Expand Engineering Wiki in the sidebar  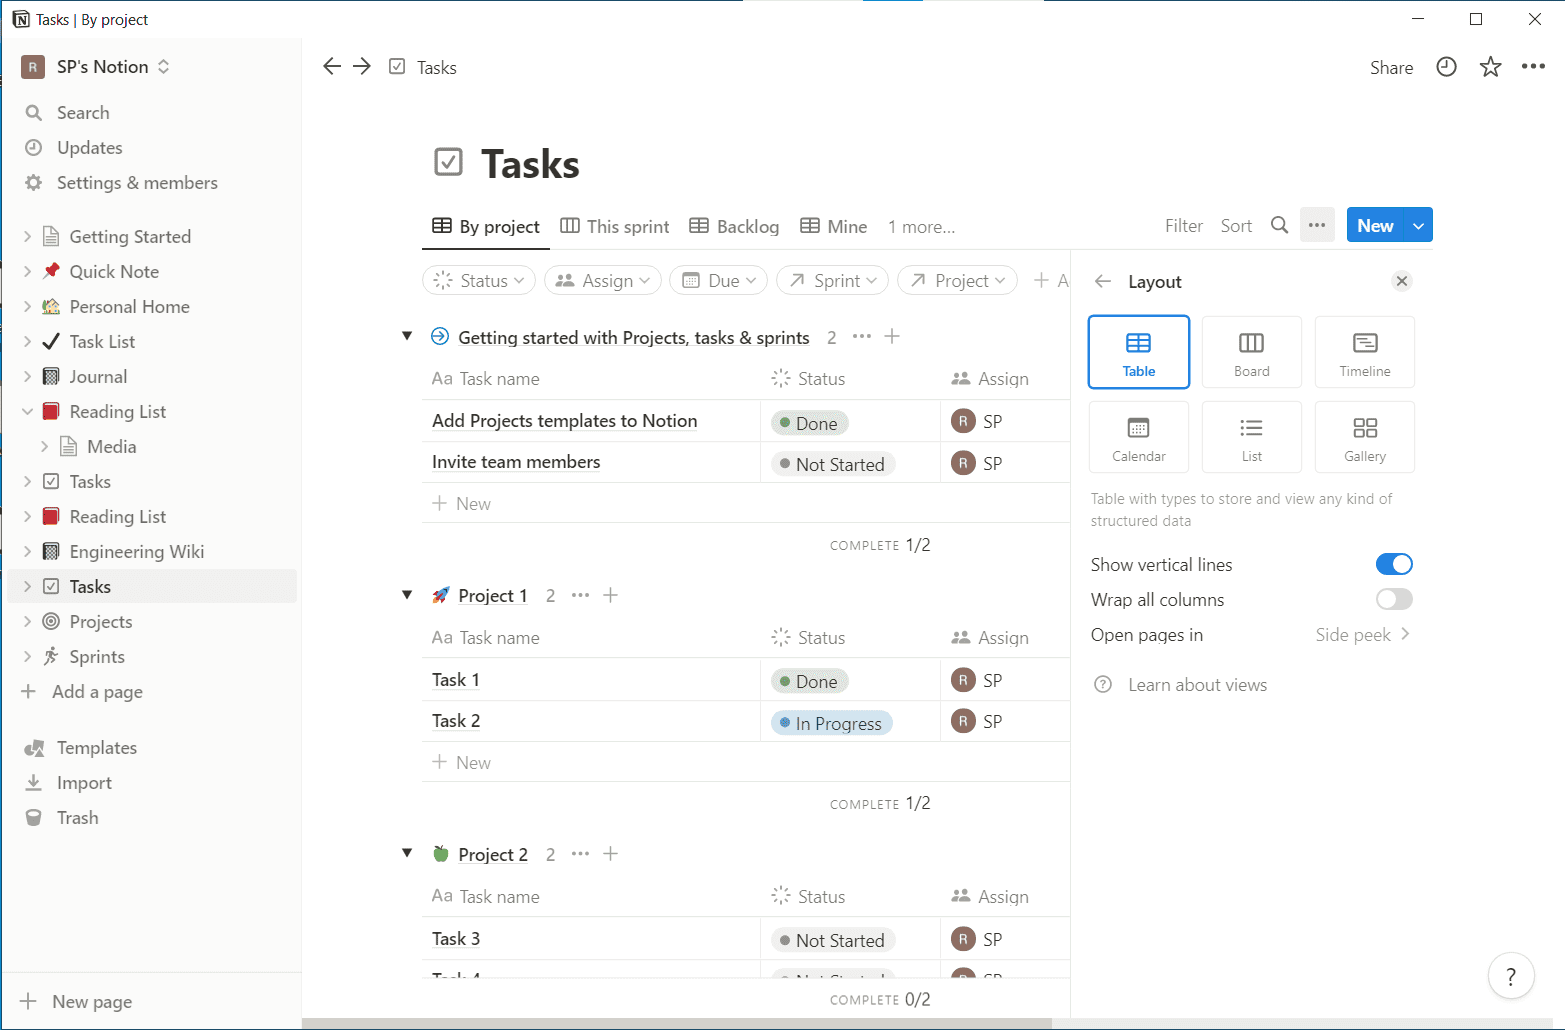click(27, 551)
